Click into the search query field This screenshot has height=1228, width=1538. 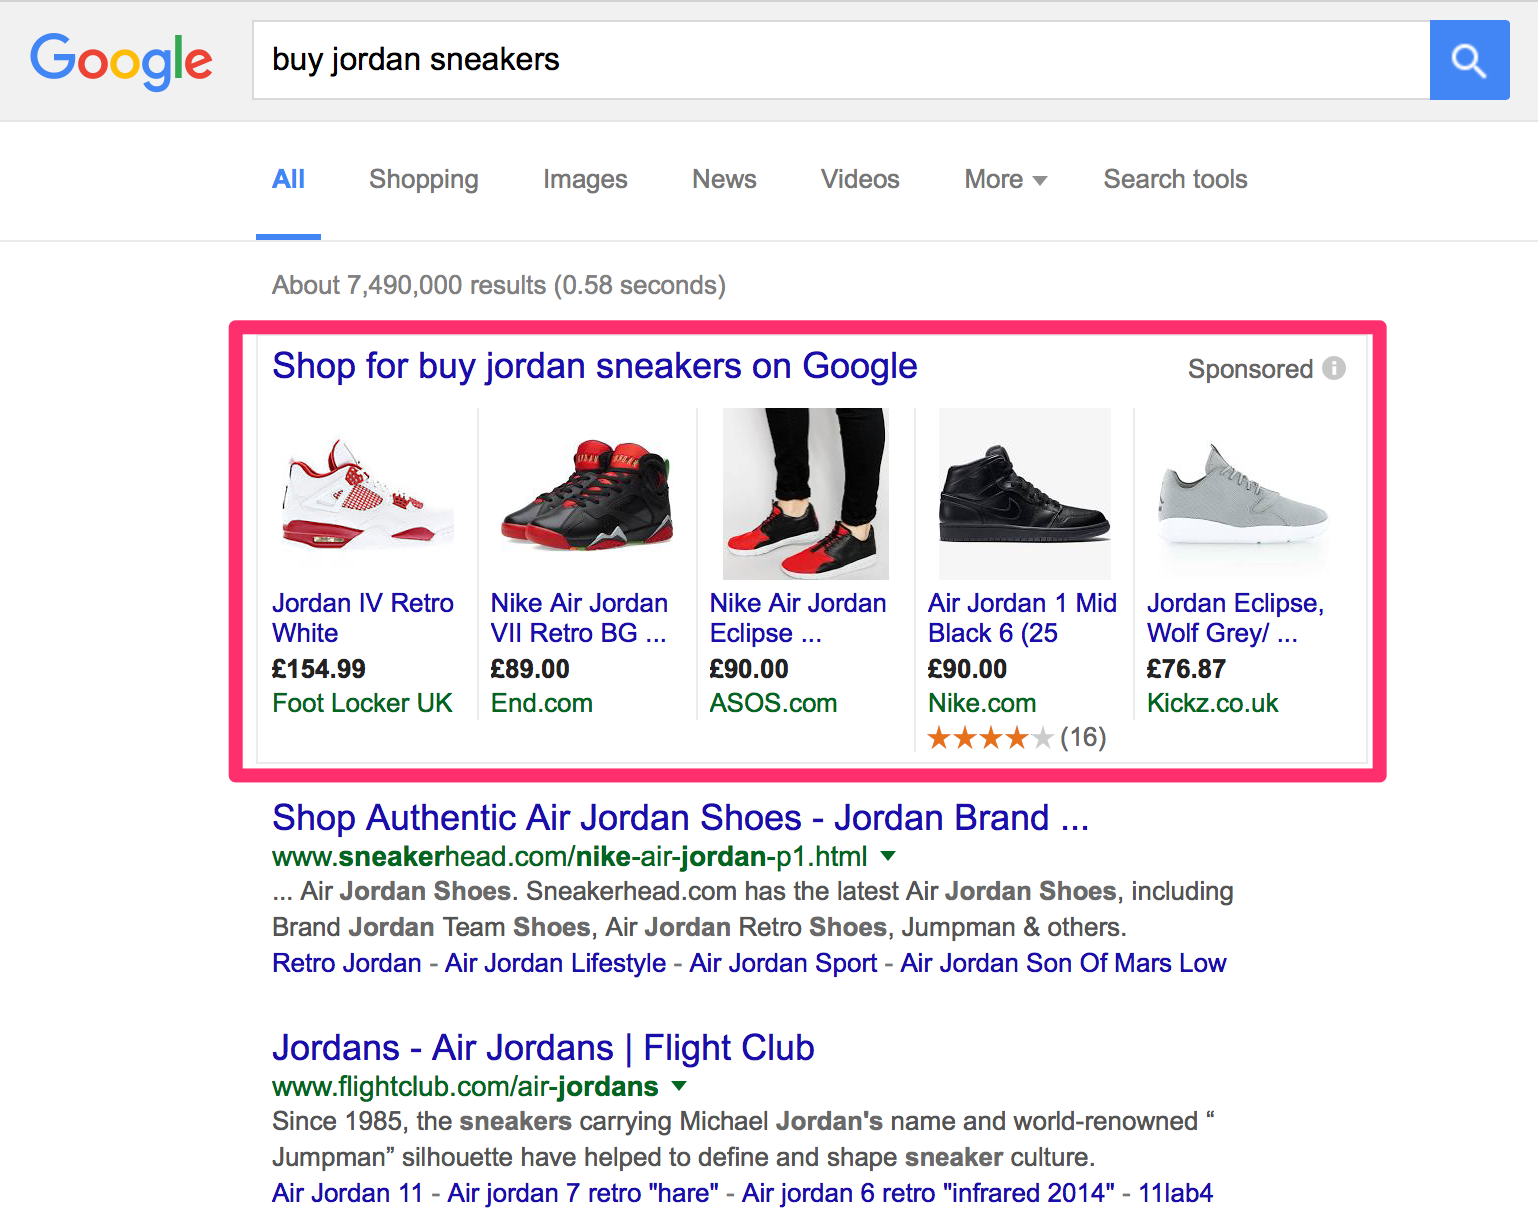pos(841,60)
